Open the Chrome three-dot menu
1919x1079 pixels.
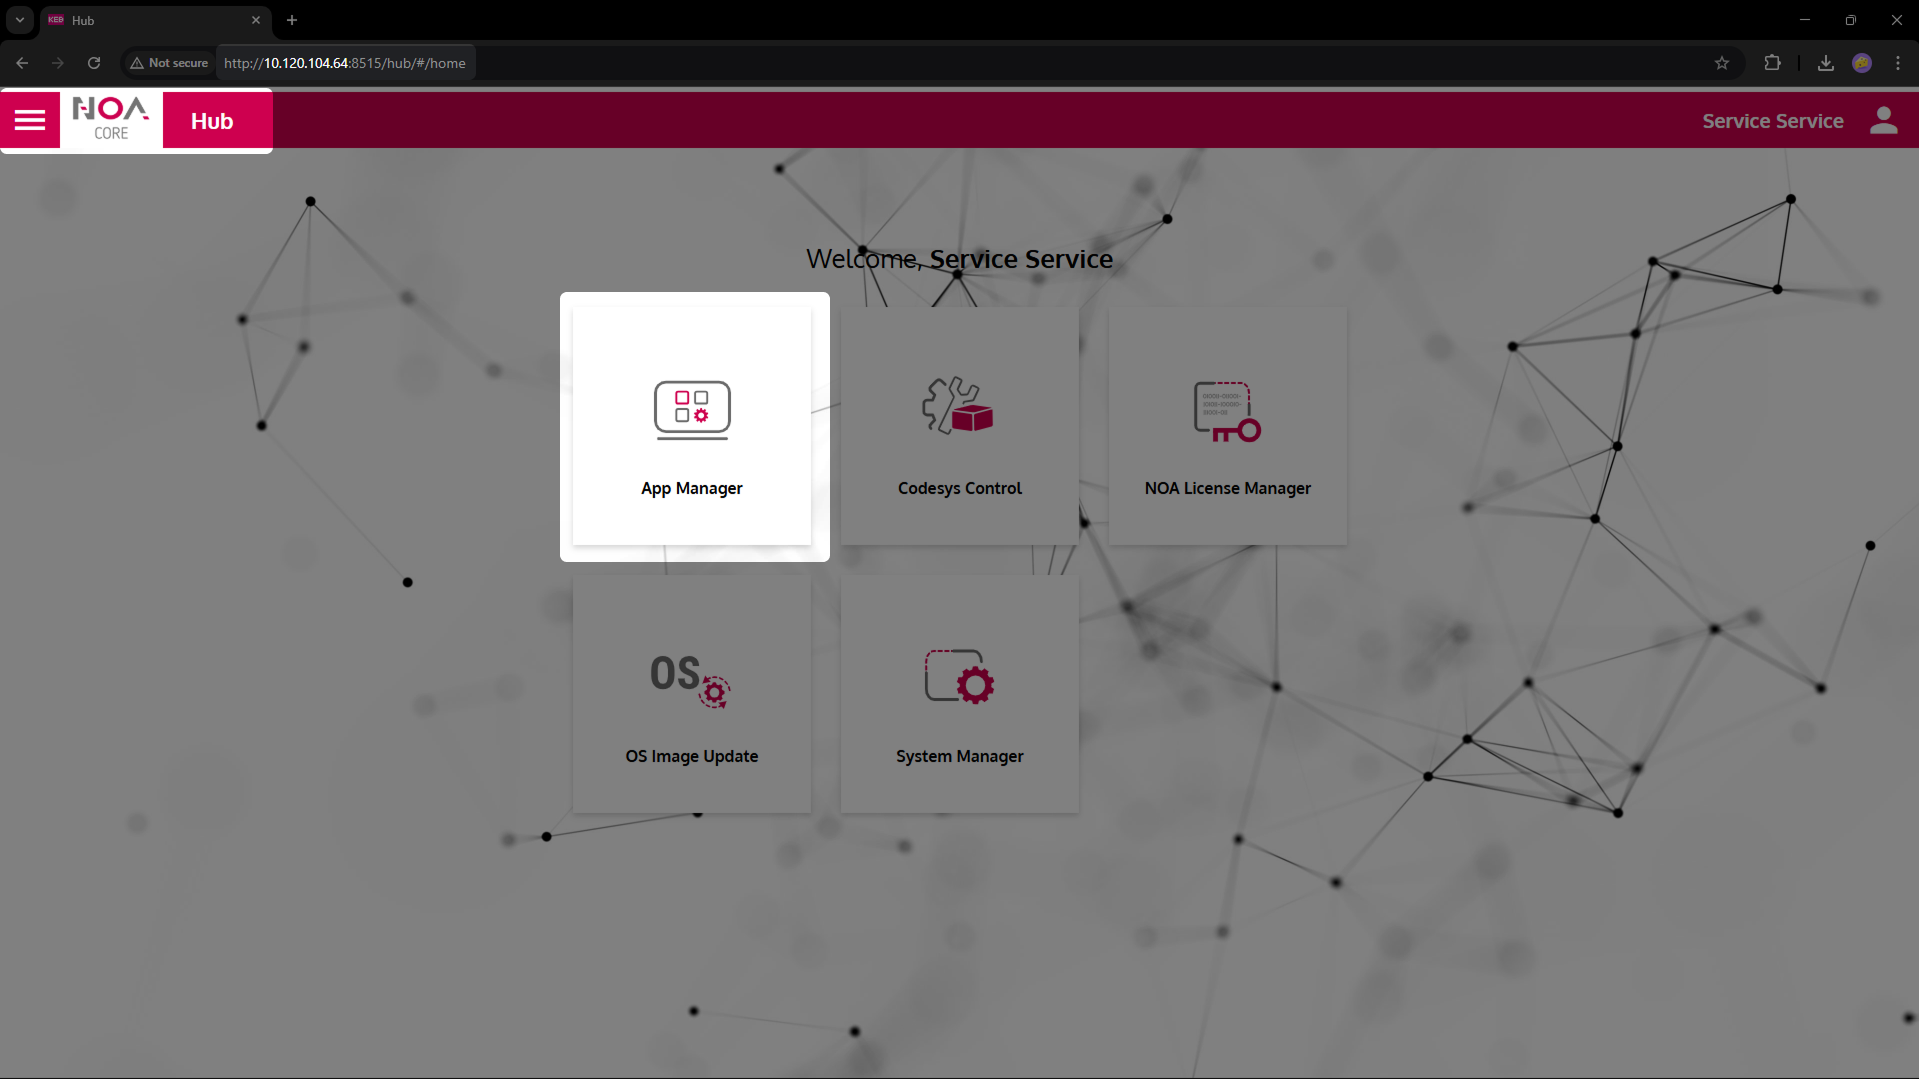point(1897,63)
